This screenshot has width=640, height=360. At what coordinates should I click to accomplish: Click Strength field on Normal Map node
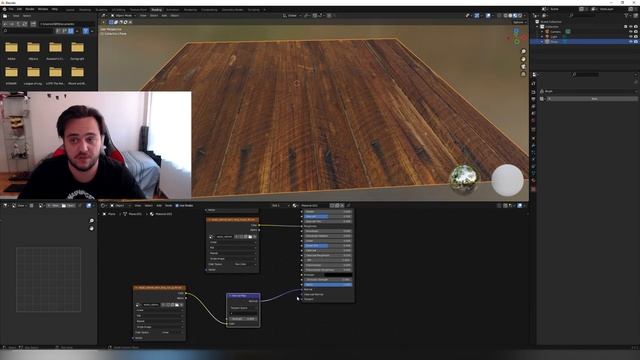click(243, 318)
